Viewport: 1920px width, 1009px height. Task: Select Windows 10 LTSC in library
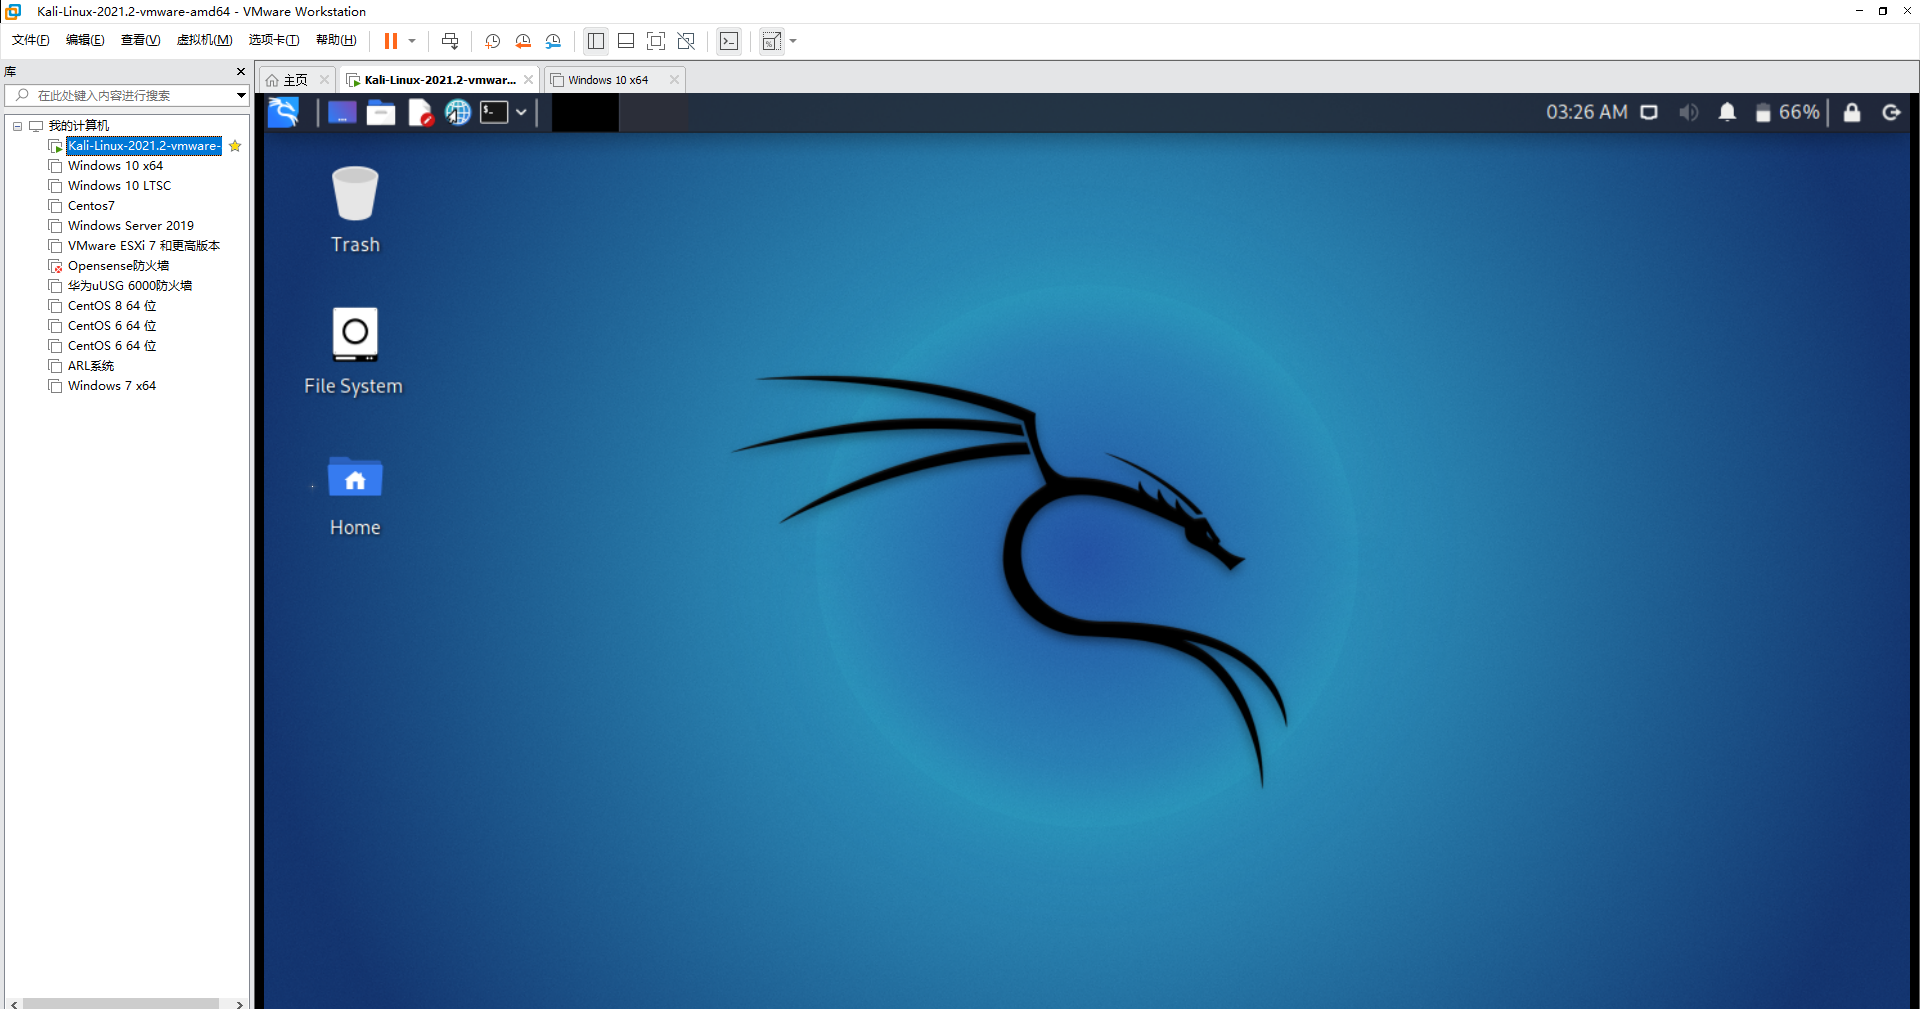(119, 186)
